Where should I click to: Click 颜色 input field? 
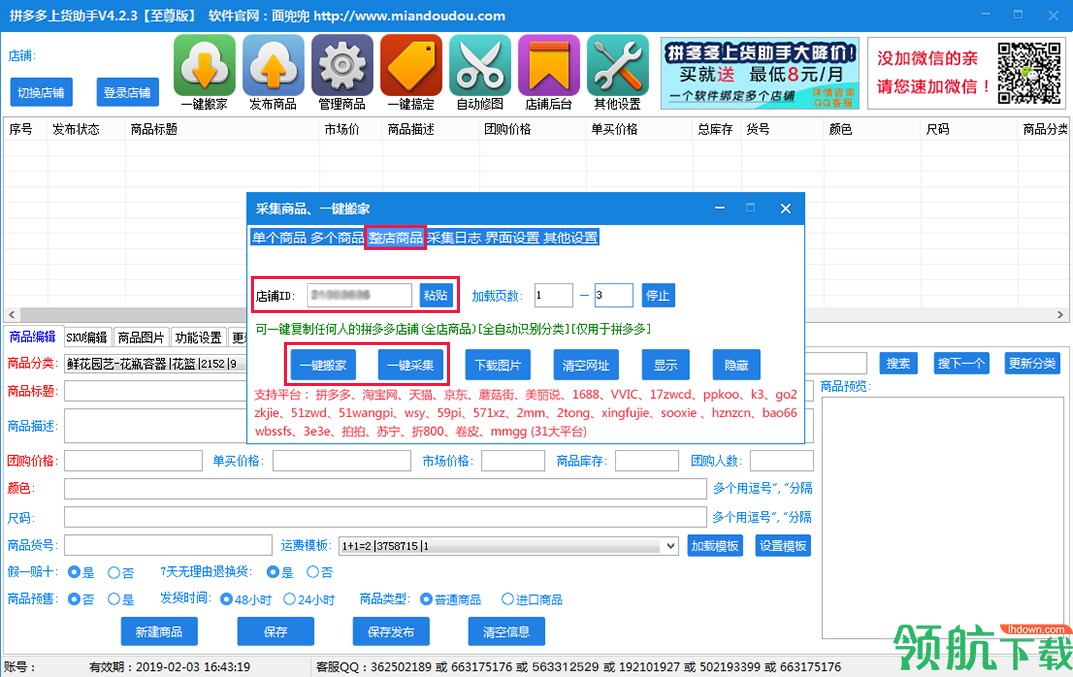tap(385, 489)
